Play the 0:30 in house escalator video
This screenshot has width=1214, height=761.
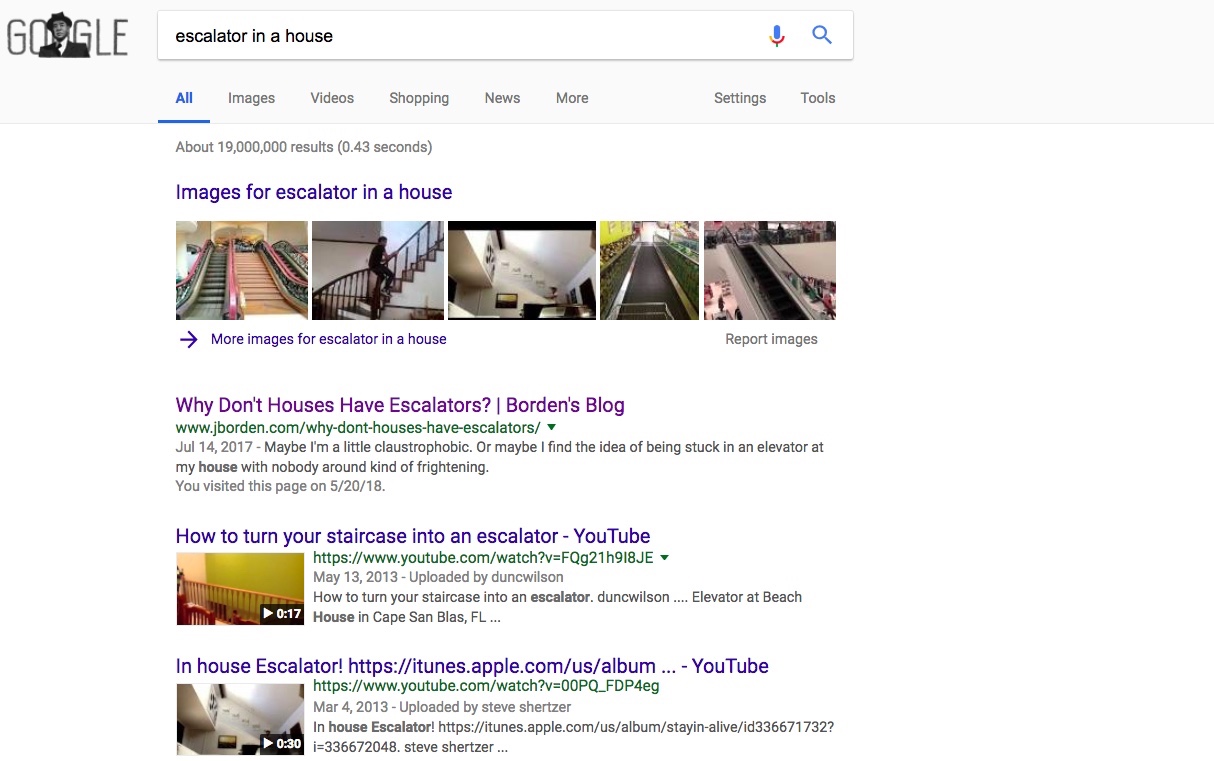tap(239, 719)
